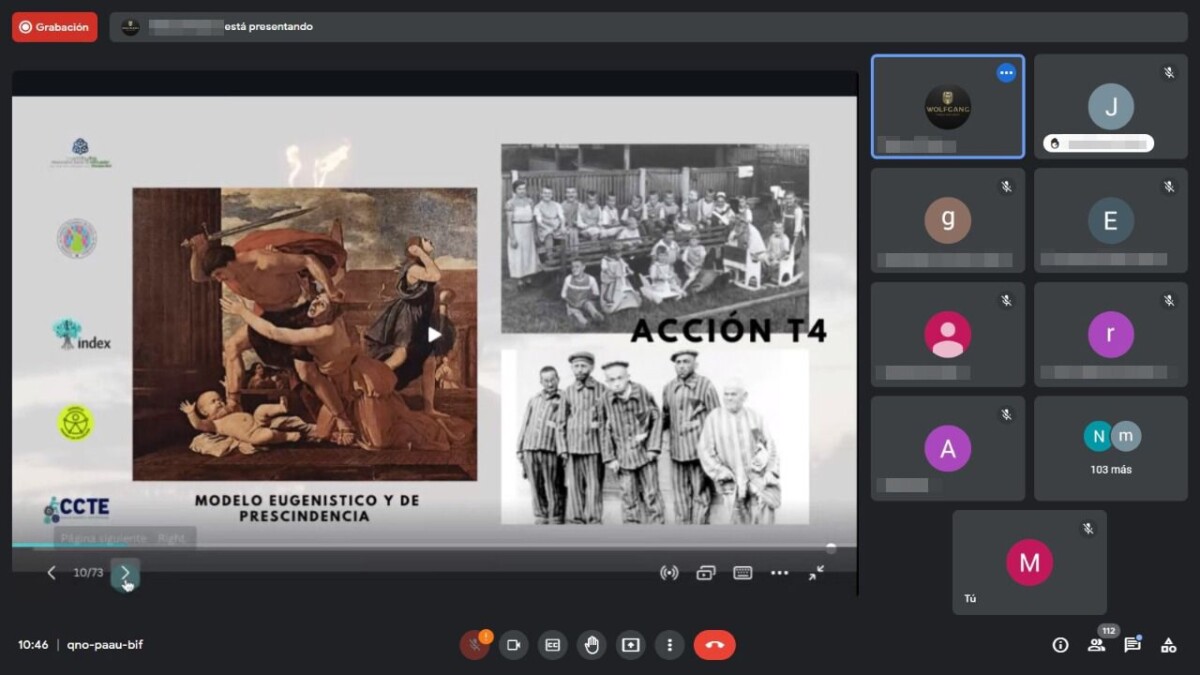
Task: Click 'MODELO EUGENISTICO Y DE PRESCINDENCIA' caption
Action: tap(307, 508)
